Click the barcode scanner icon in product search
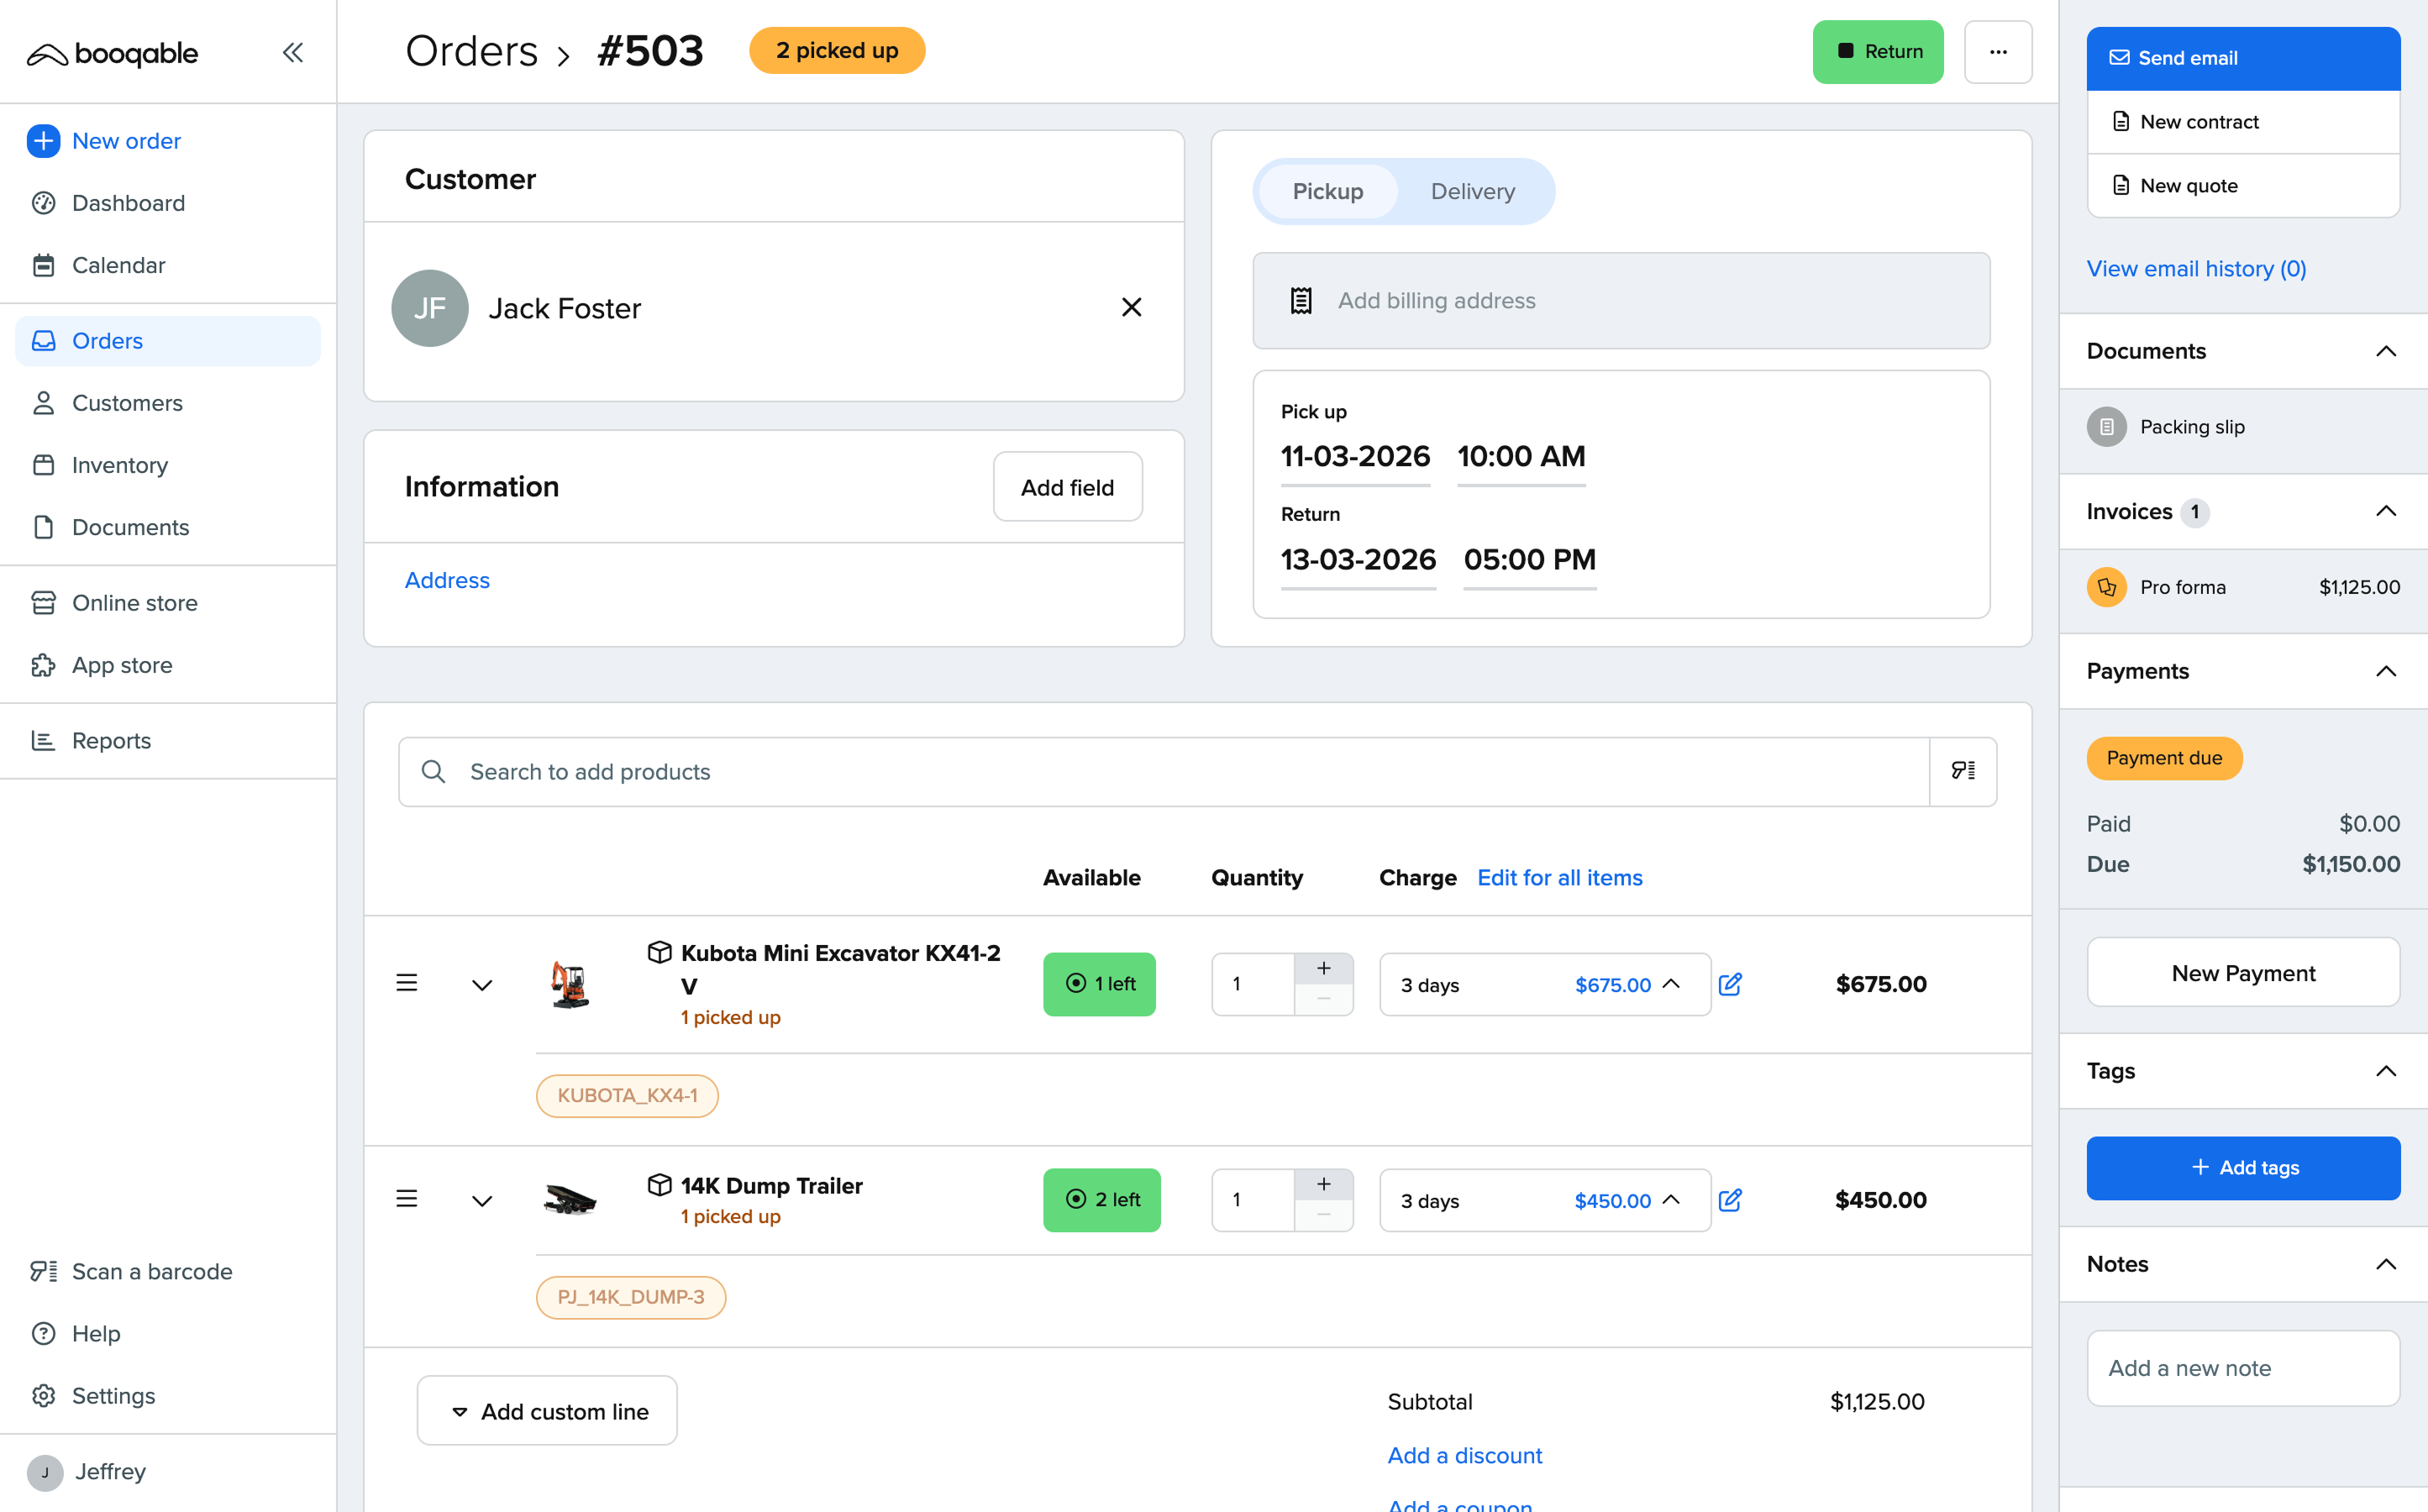The width and height of the screenshot is (2428, 1512). pos(1962,771)
